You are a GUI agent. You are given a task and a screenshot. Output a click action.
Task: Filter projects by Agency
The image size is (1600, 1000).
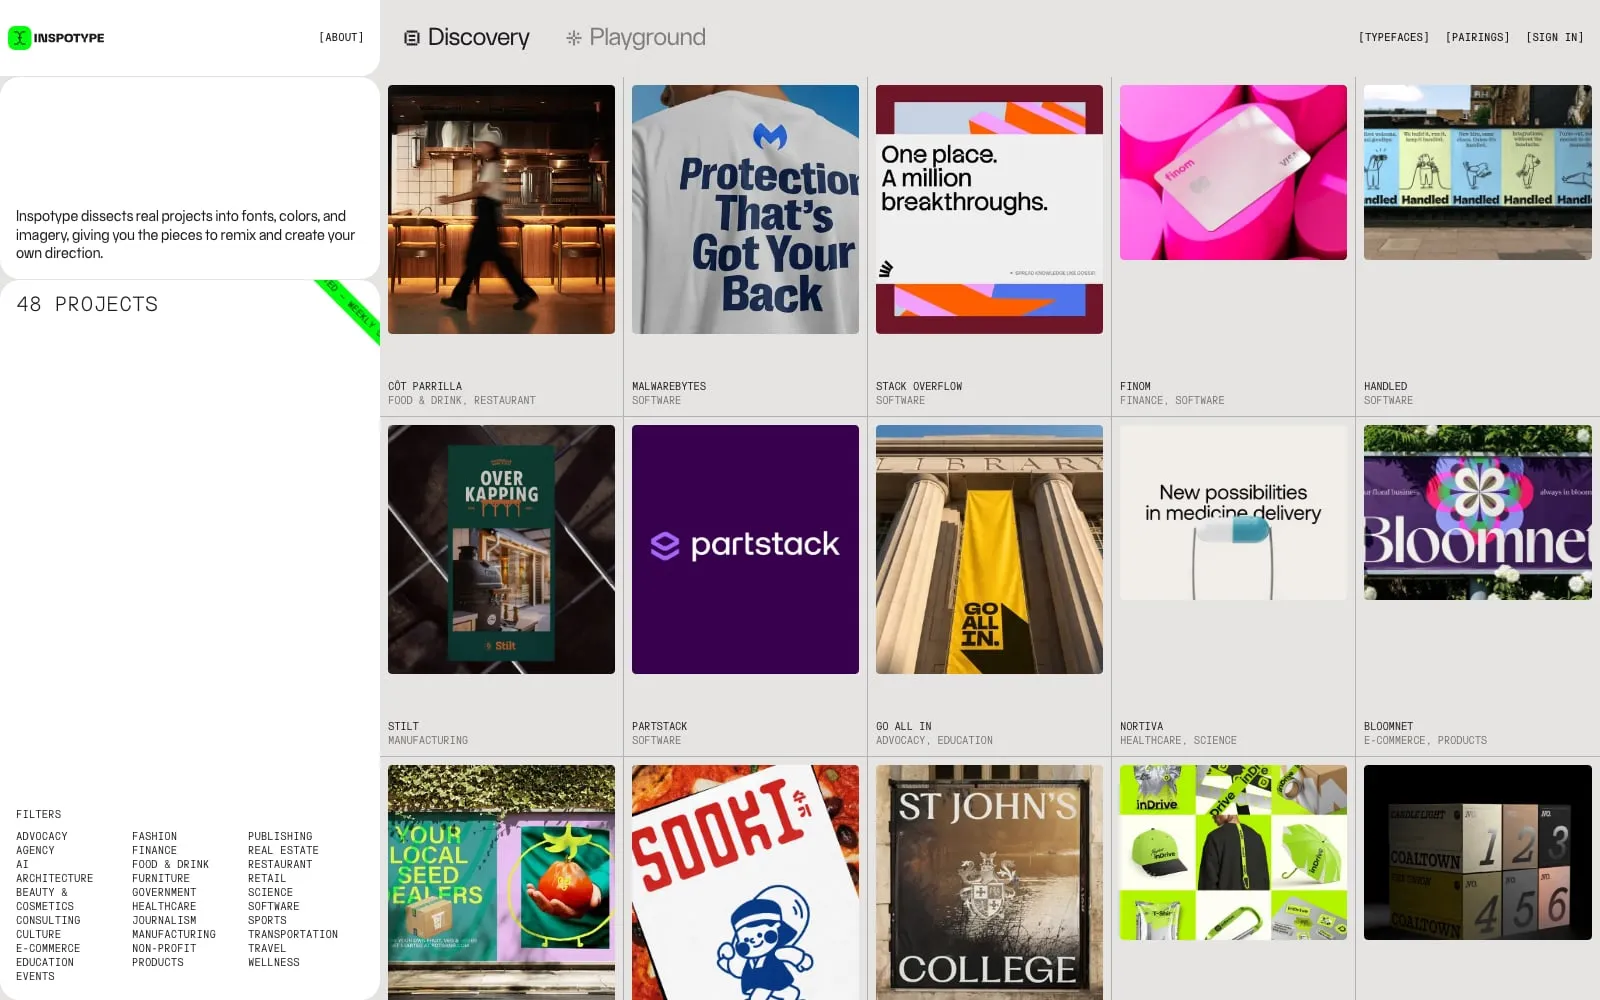coord(35,850)
